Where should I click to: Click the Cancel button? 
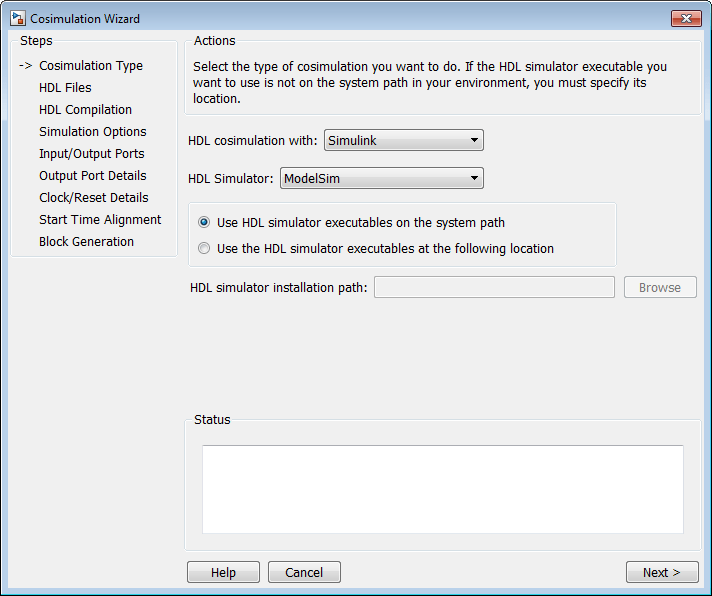[304, 573]
